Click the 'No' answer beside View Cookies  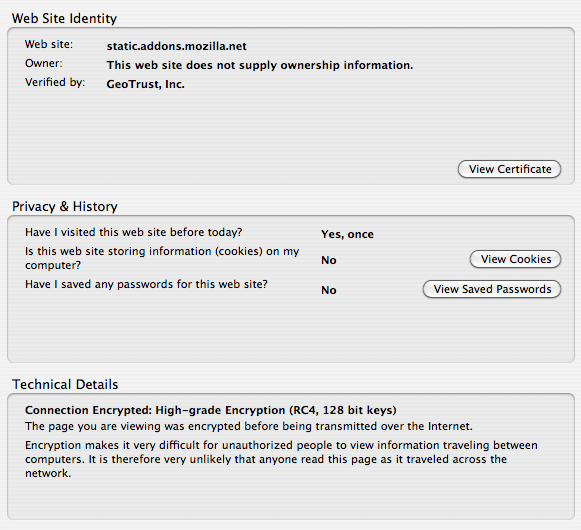(329, 260)
